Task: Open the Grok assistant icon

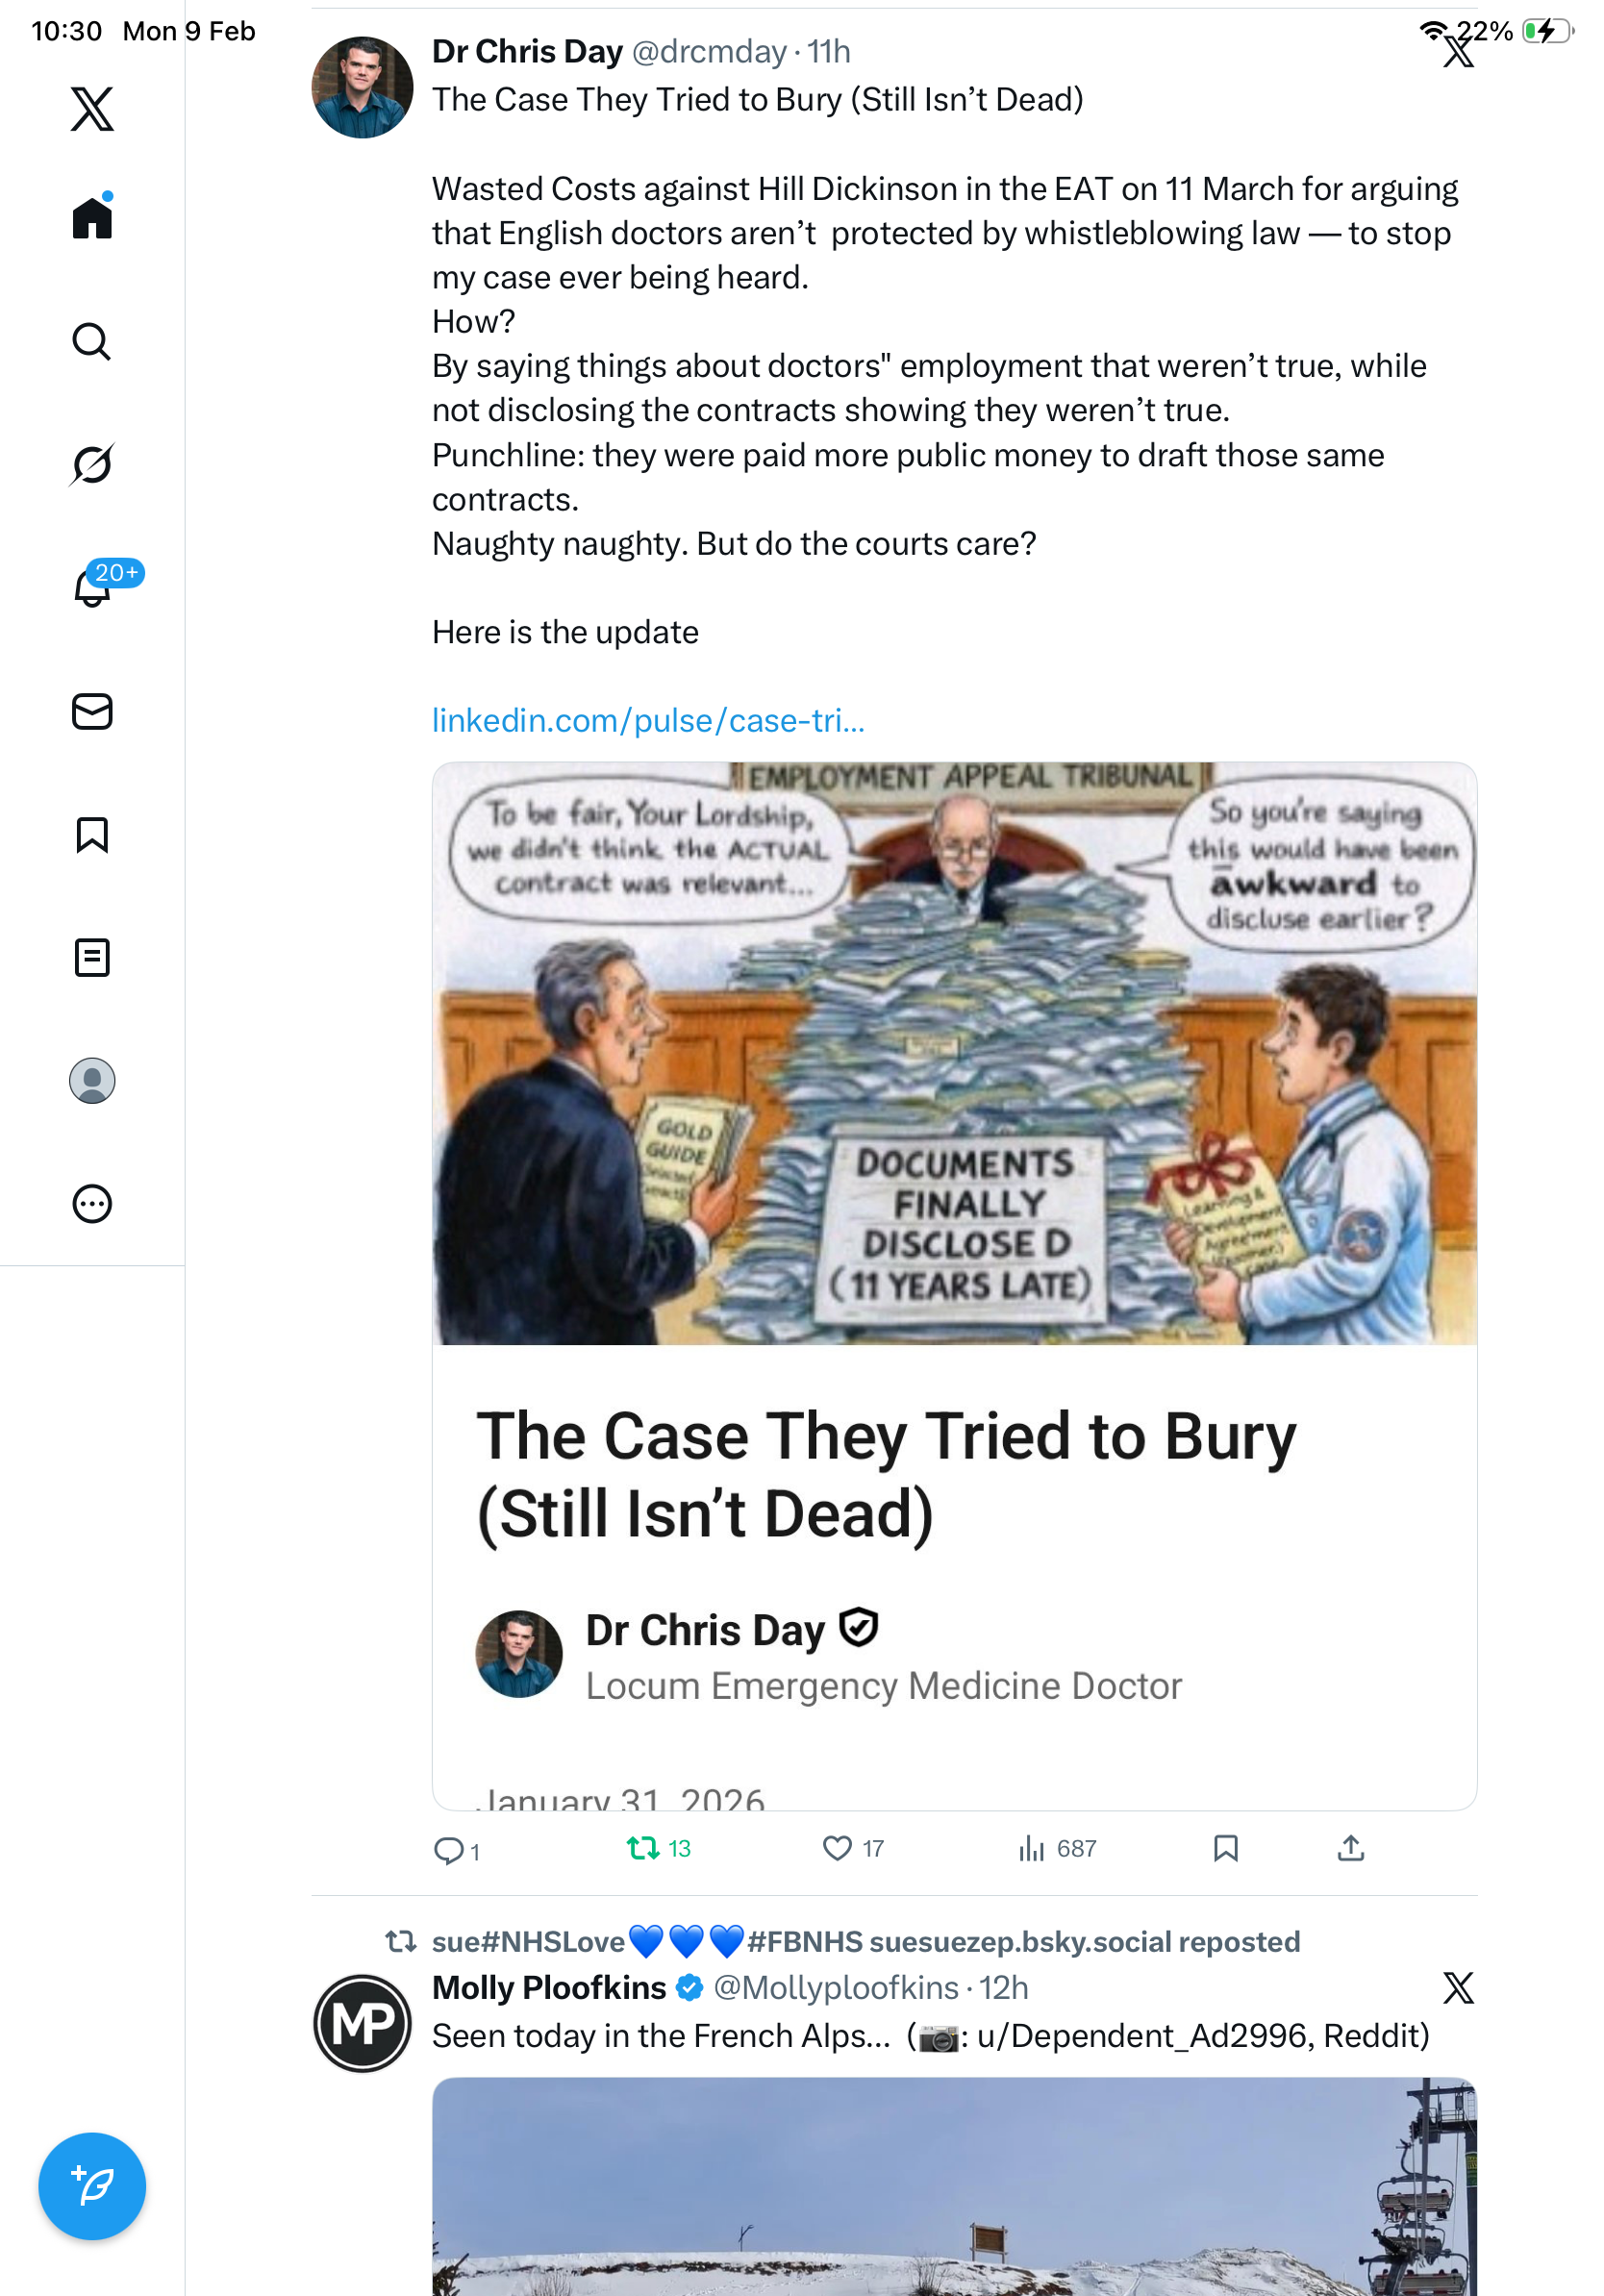Action: (x=92, y=464)
